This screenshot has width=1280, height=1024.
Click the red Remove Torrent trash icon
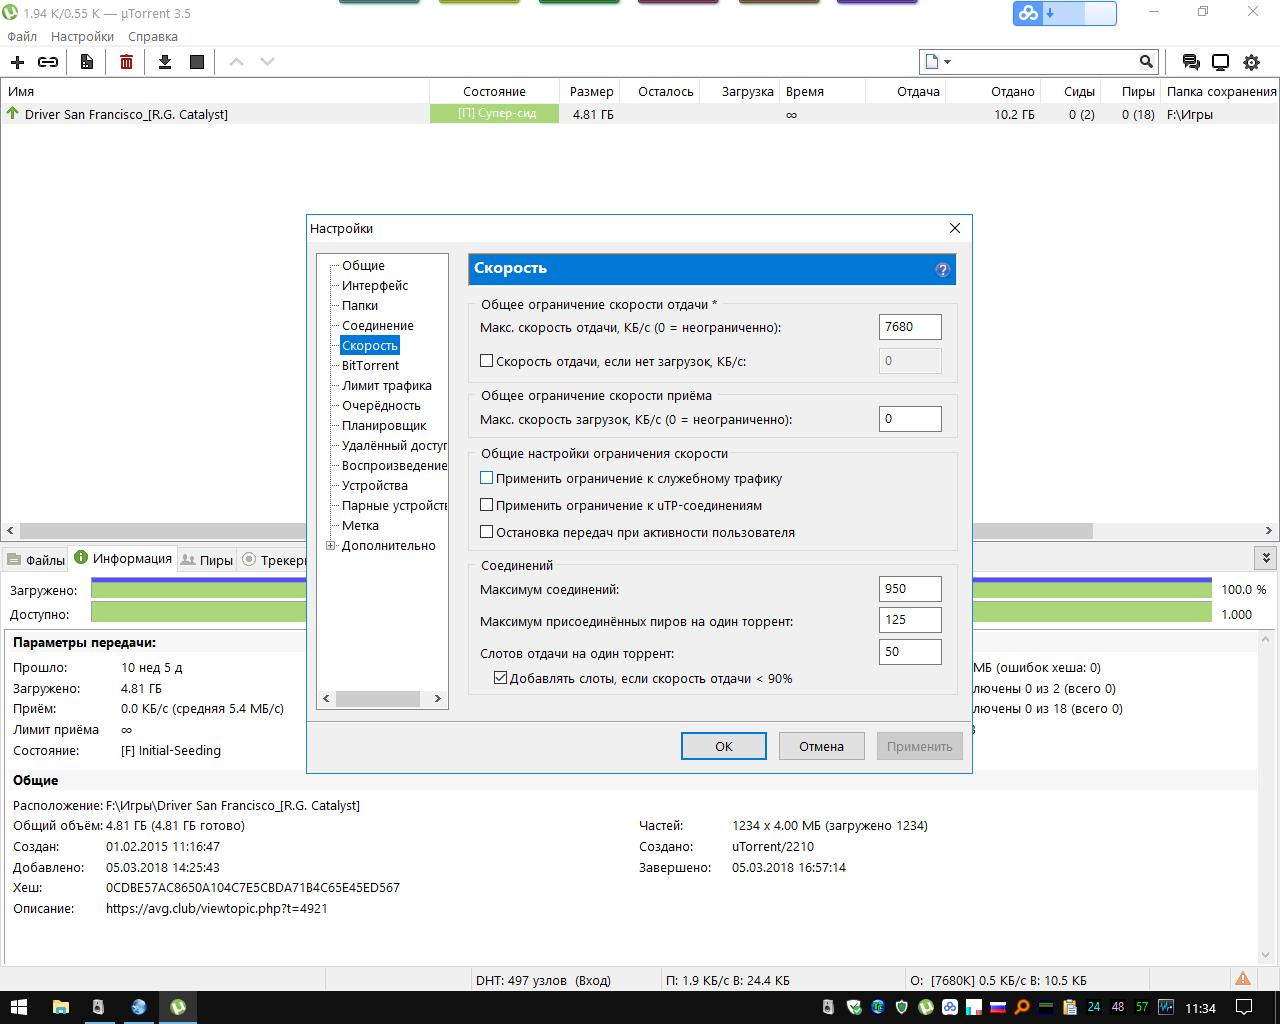coord(126,62)
